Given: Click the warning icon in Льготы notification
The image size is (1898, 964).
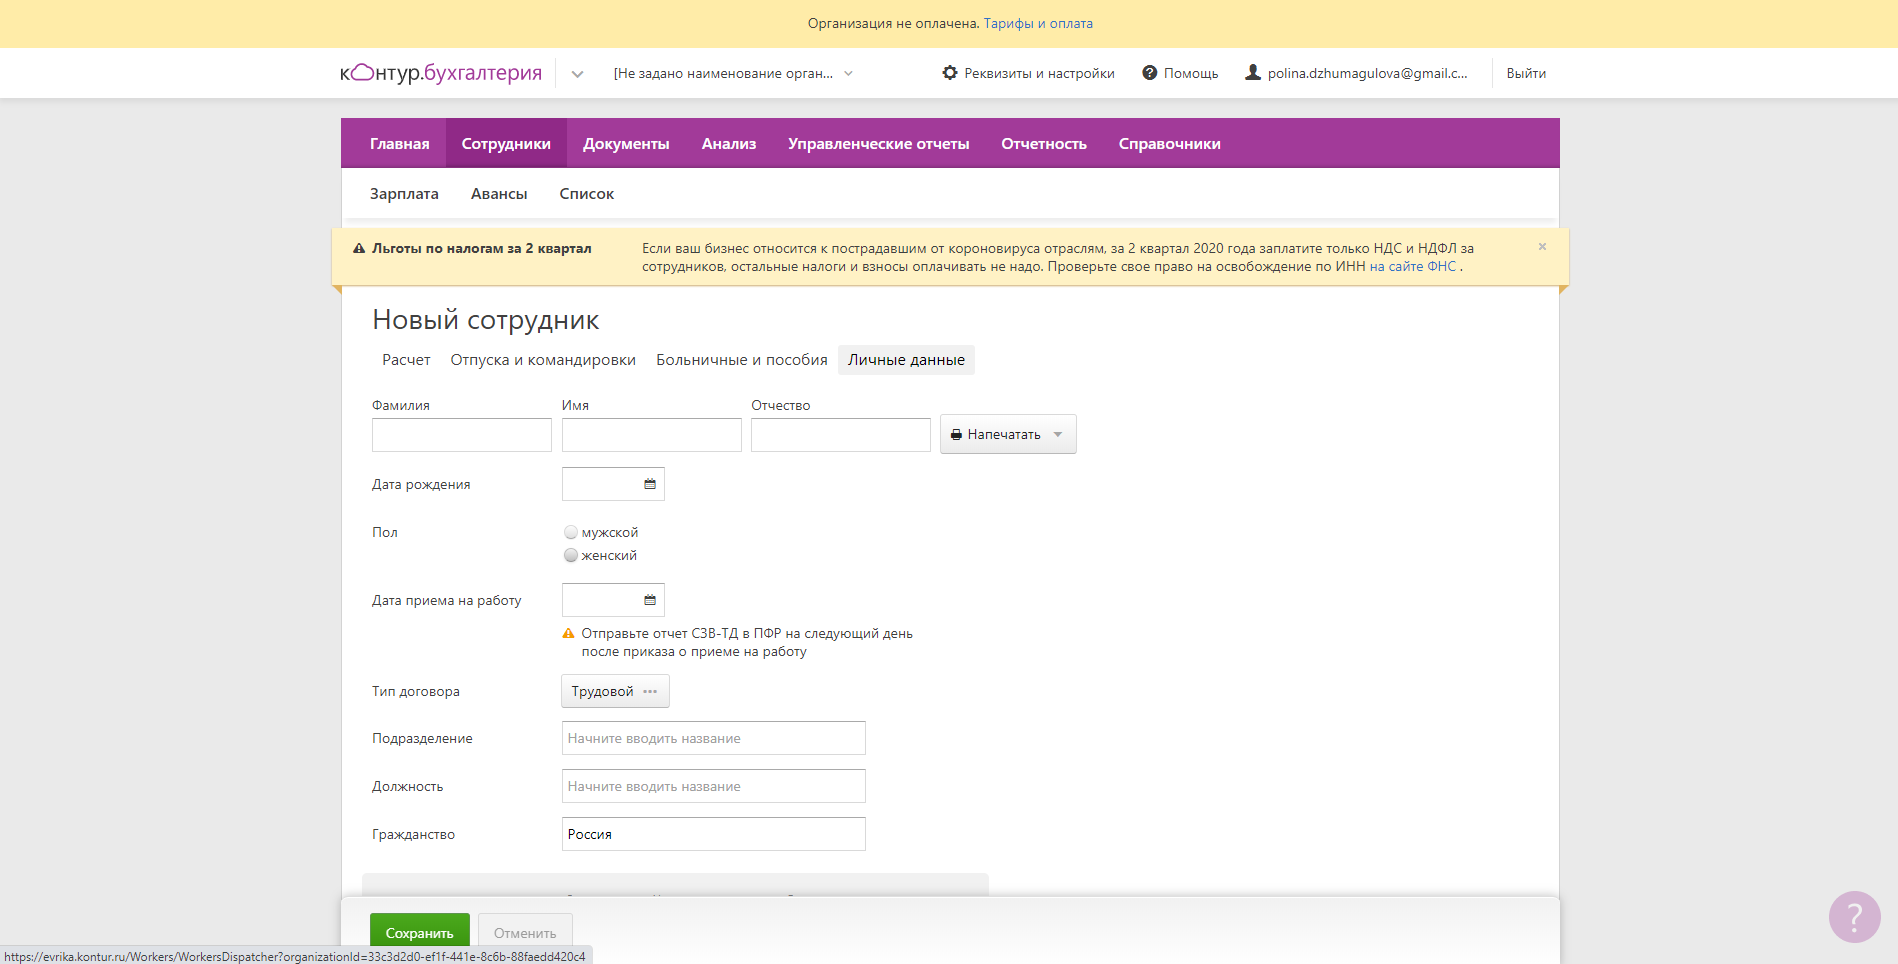Looking at the screenshot, I should click(359, 248).
